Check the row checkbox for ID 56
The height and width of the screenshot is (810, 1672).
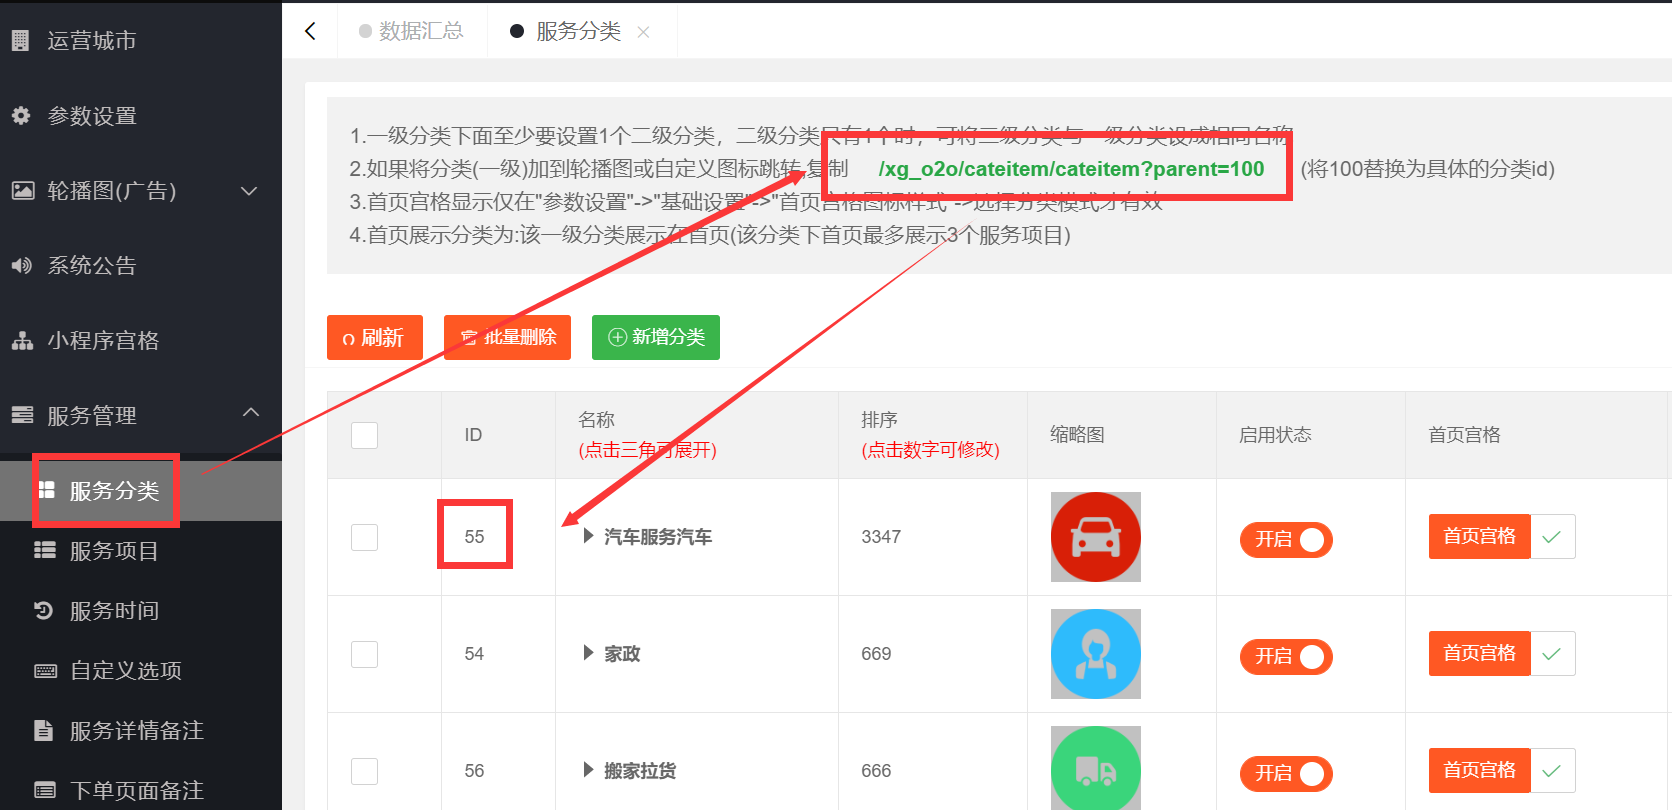point(364,771)
